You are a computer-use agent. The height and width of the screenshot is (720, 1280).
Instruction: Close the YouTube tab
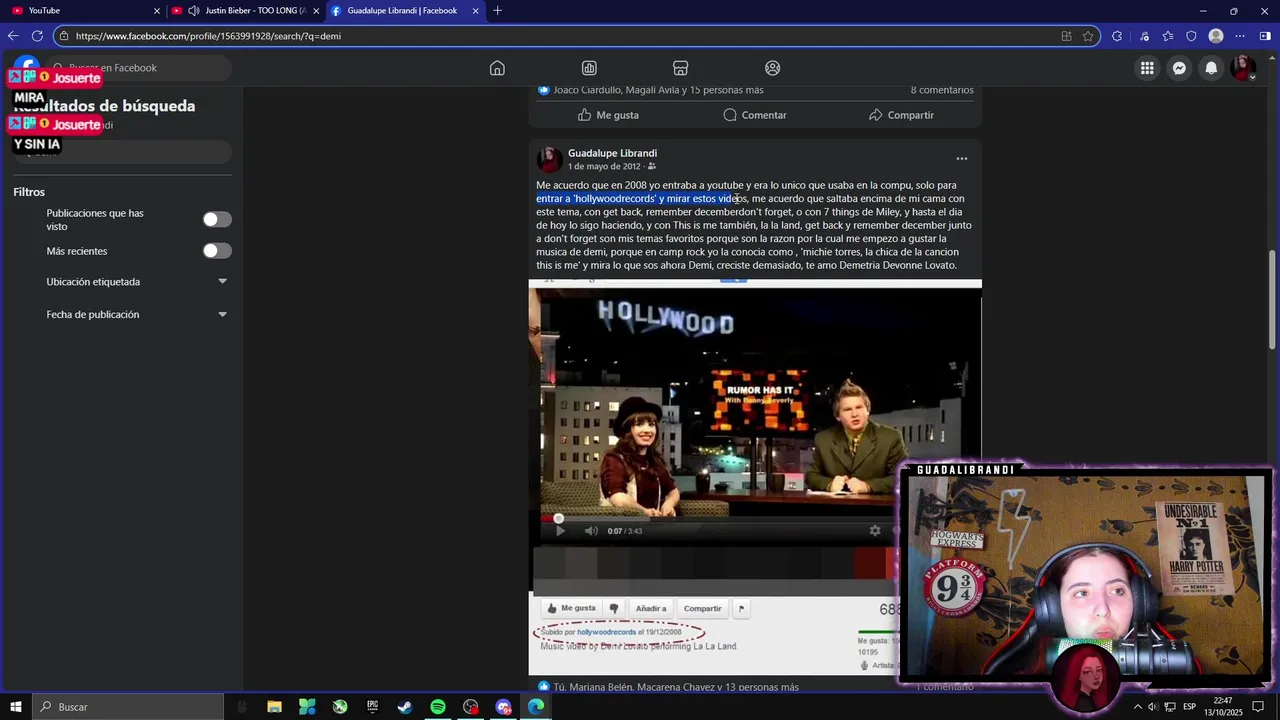156,11
